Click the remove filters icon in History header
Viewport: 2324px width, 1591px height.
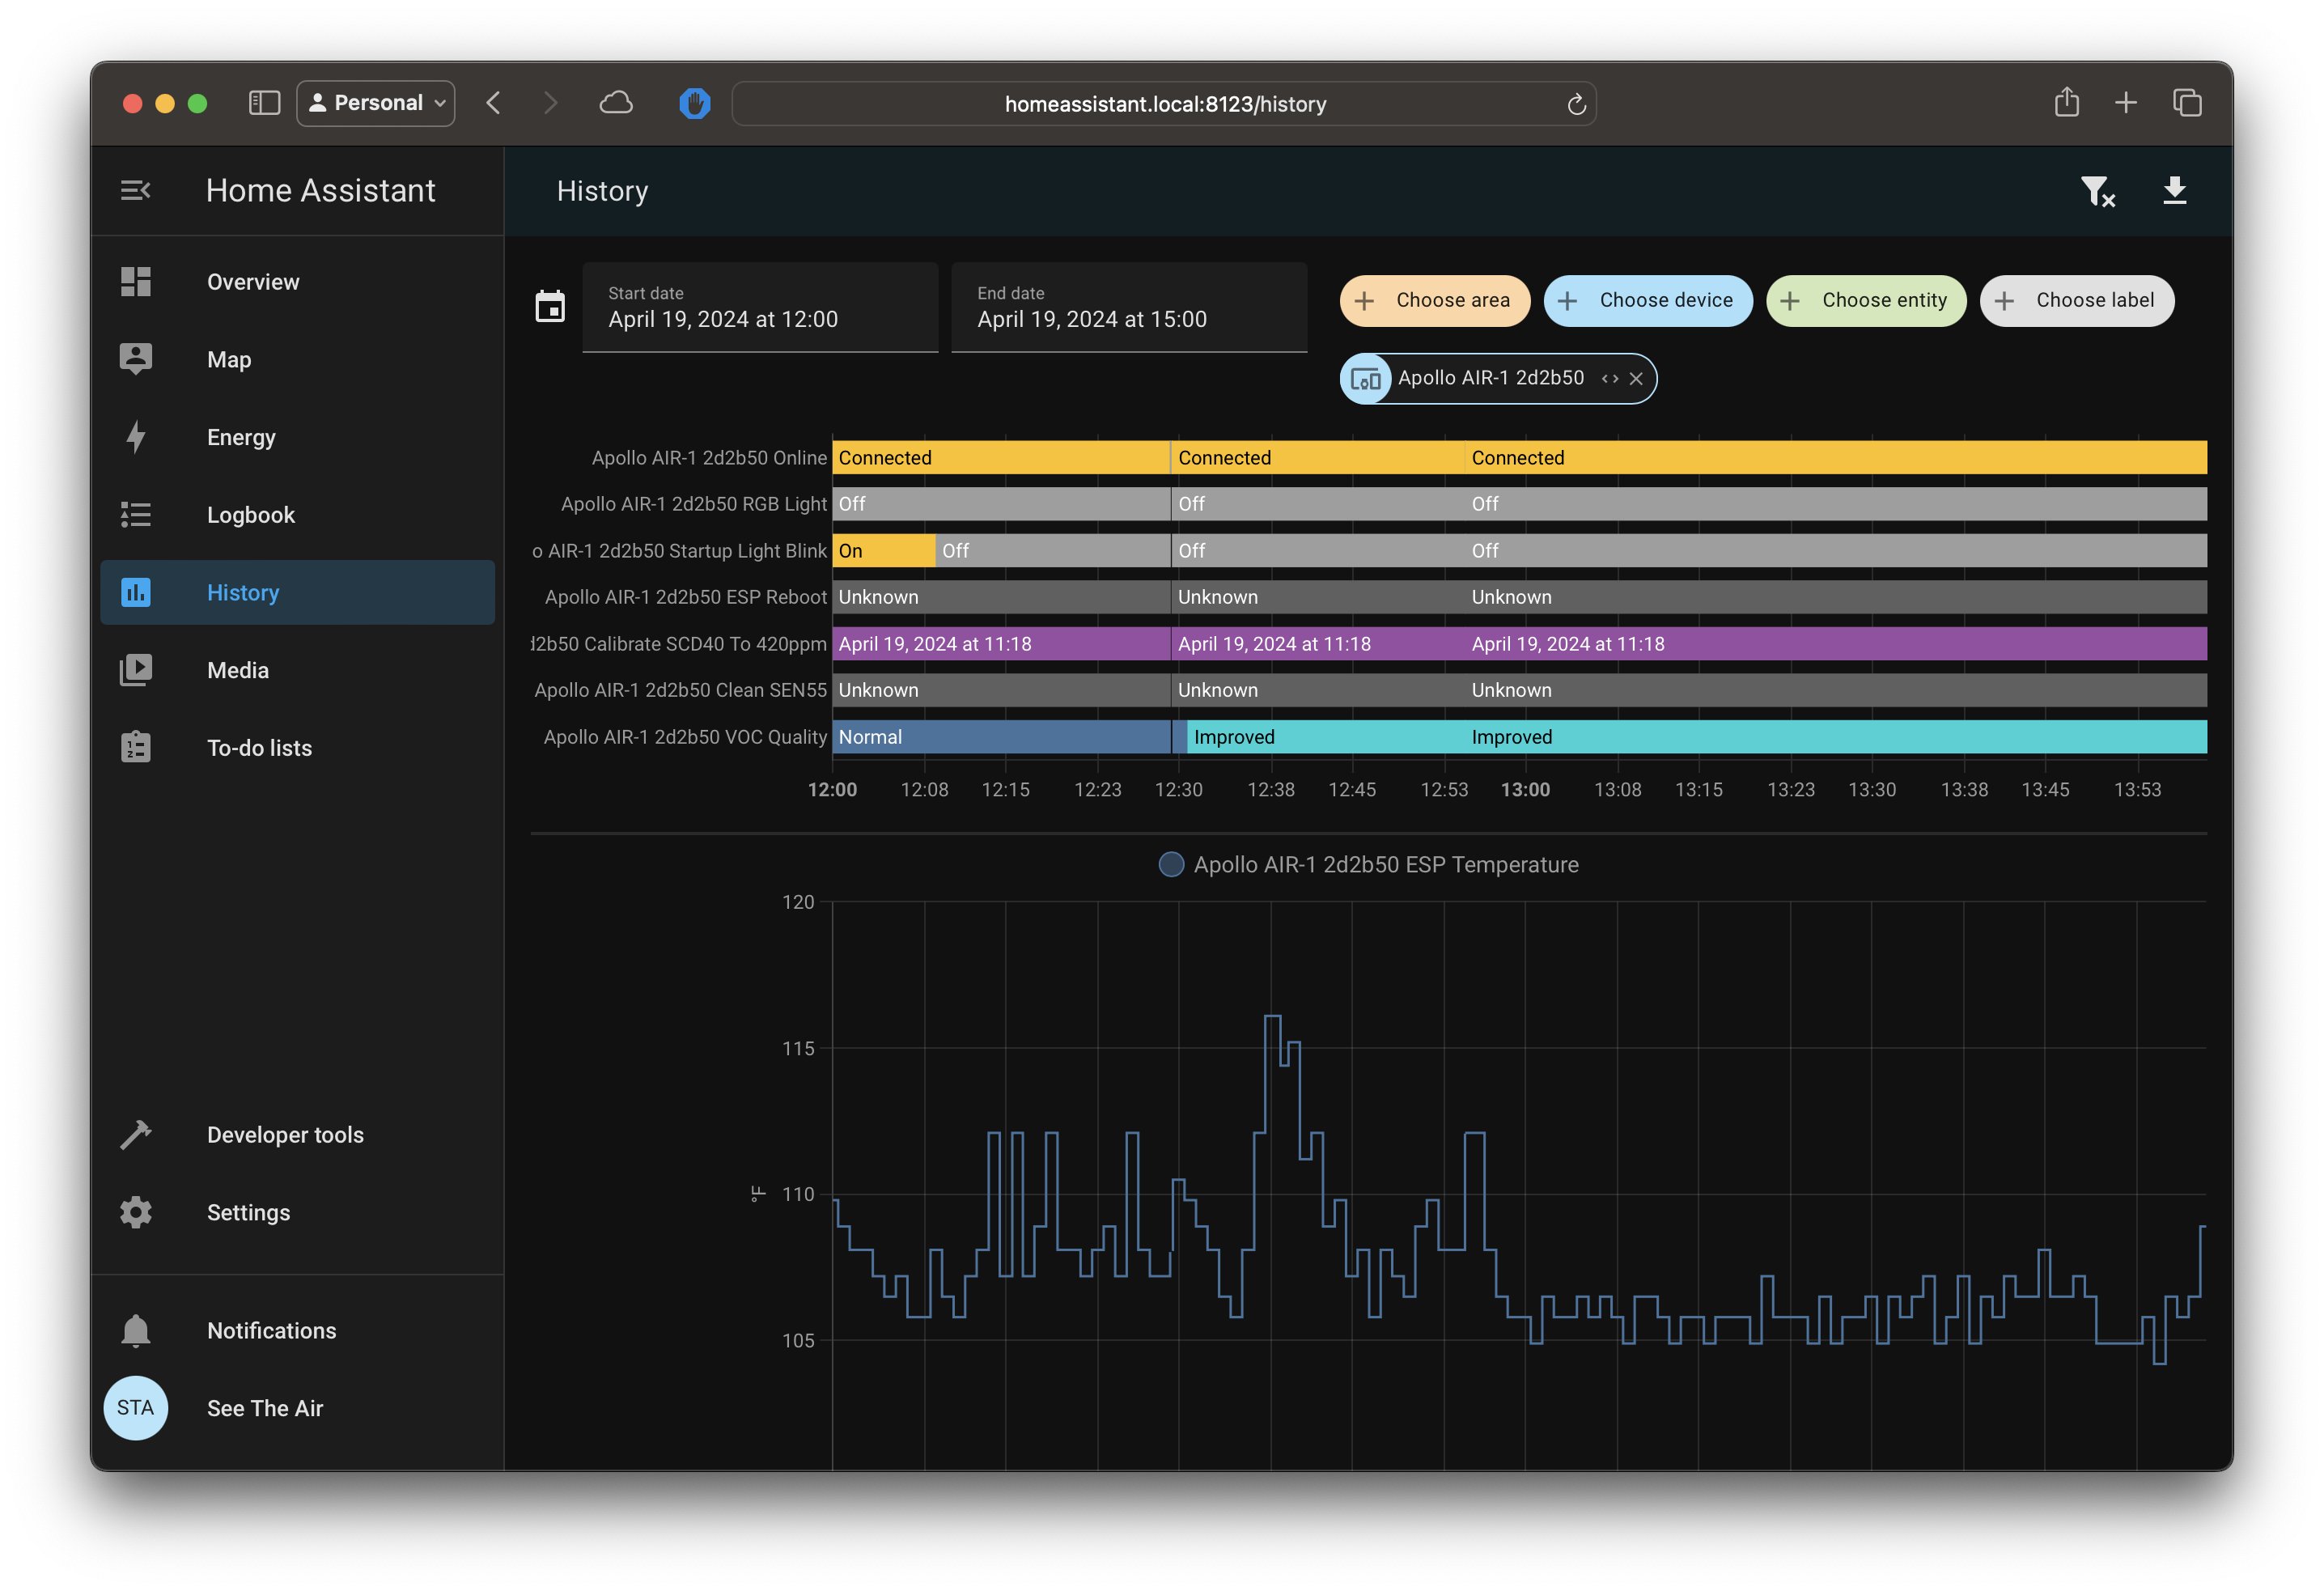click(2096, 191)
